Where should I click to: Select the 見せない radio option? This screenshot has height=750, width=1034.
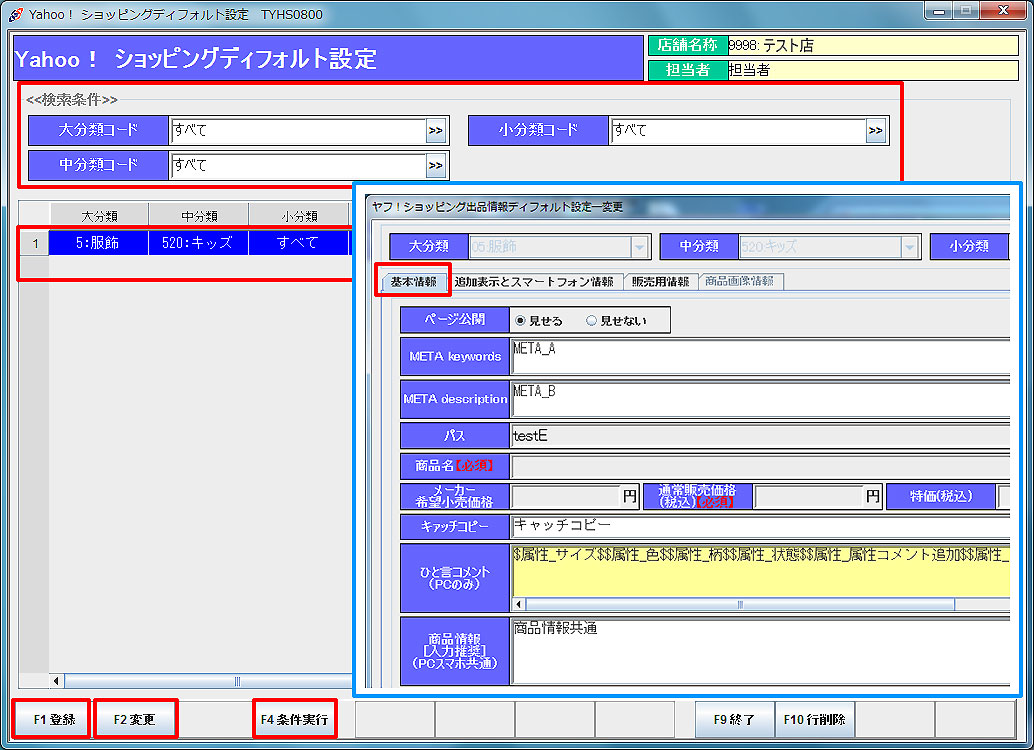click(x=592, y=321)
